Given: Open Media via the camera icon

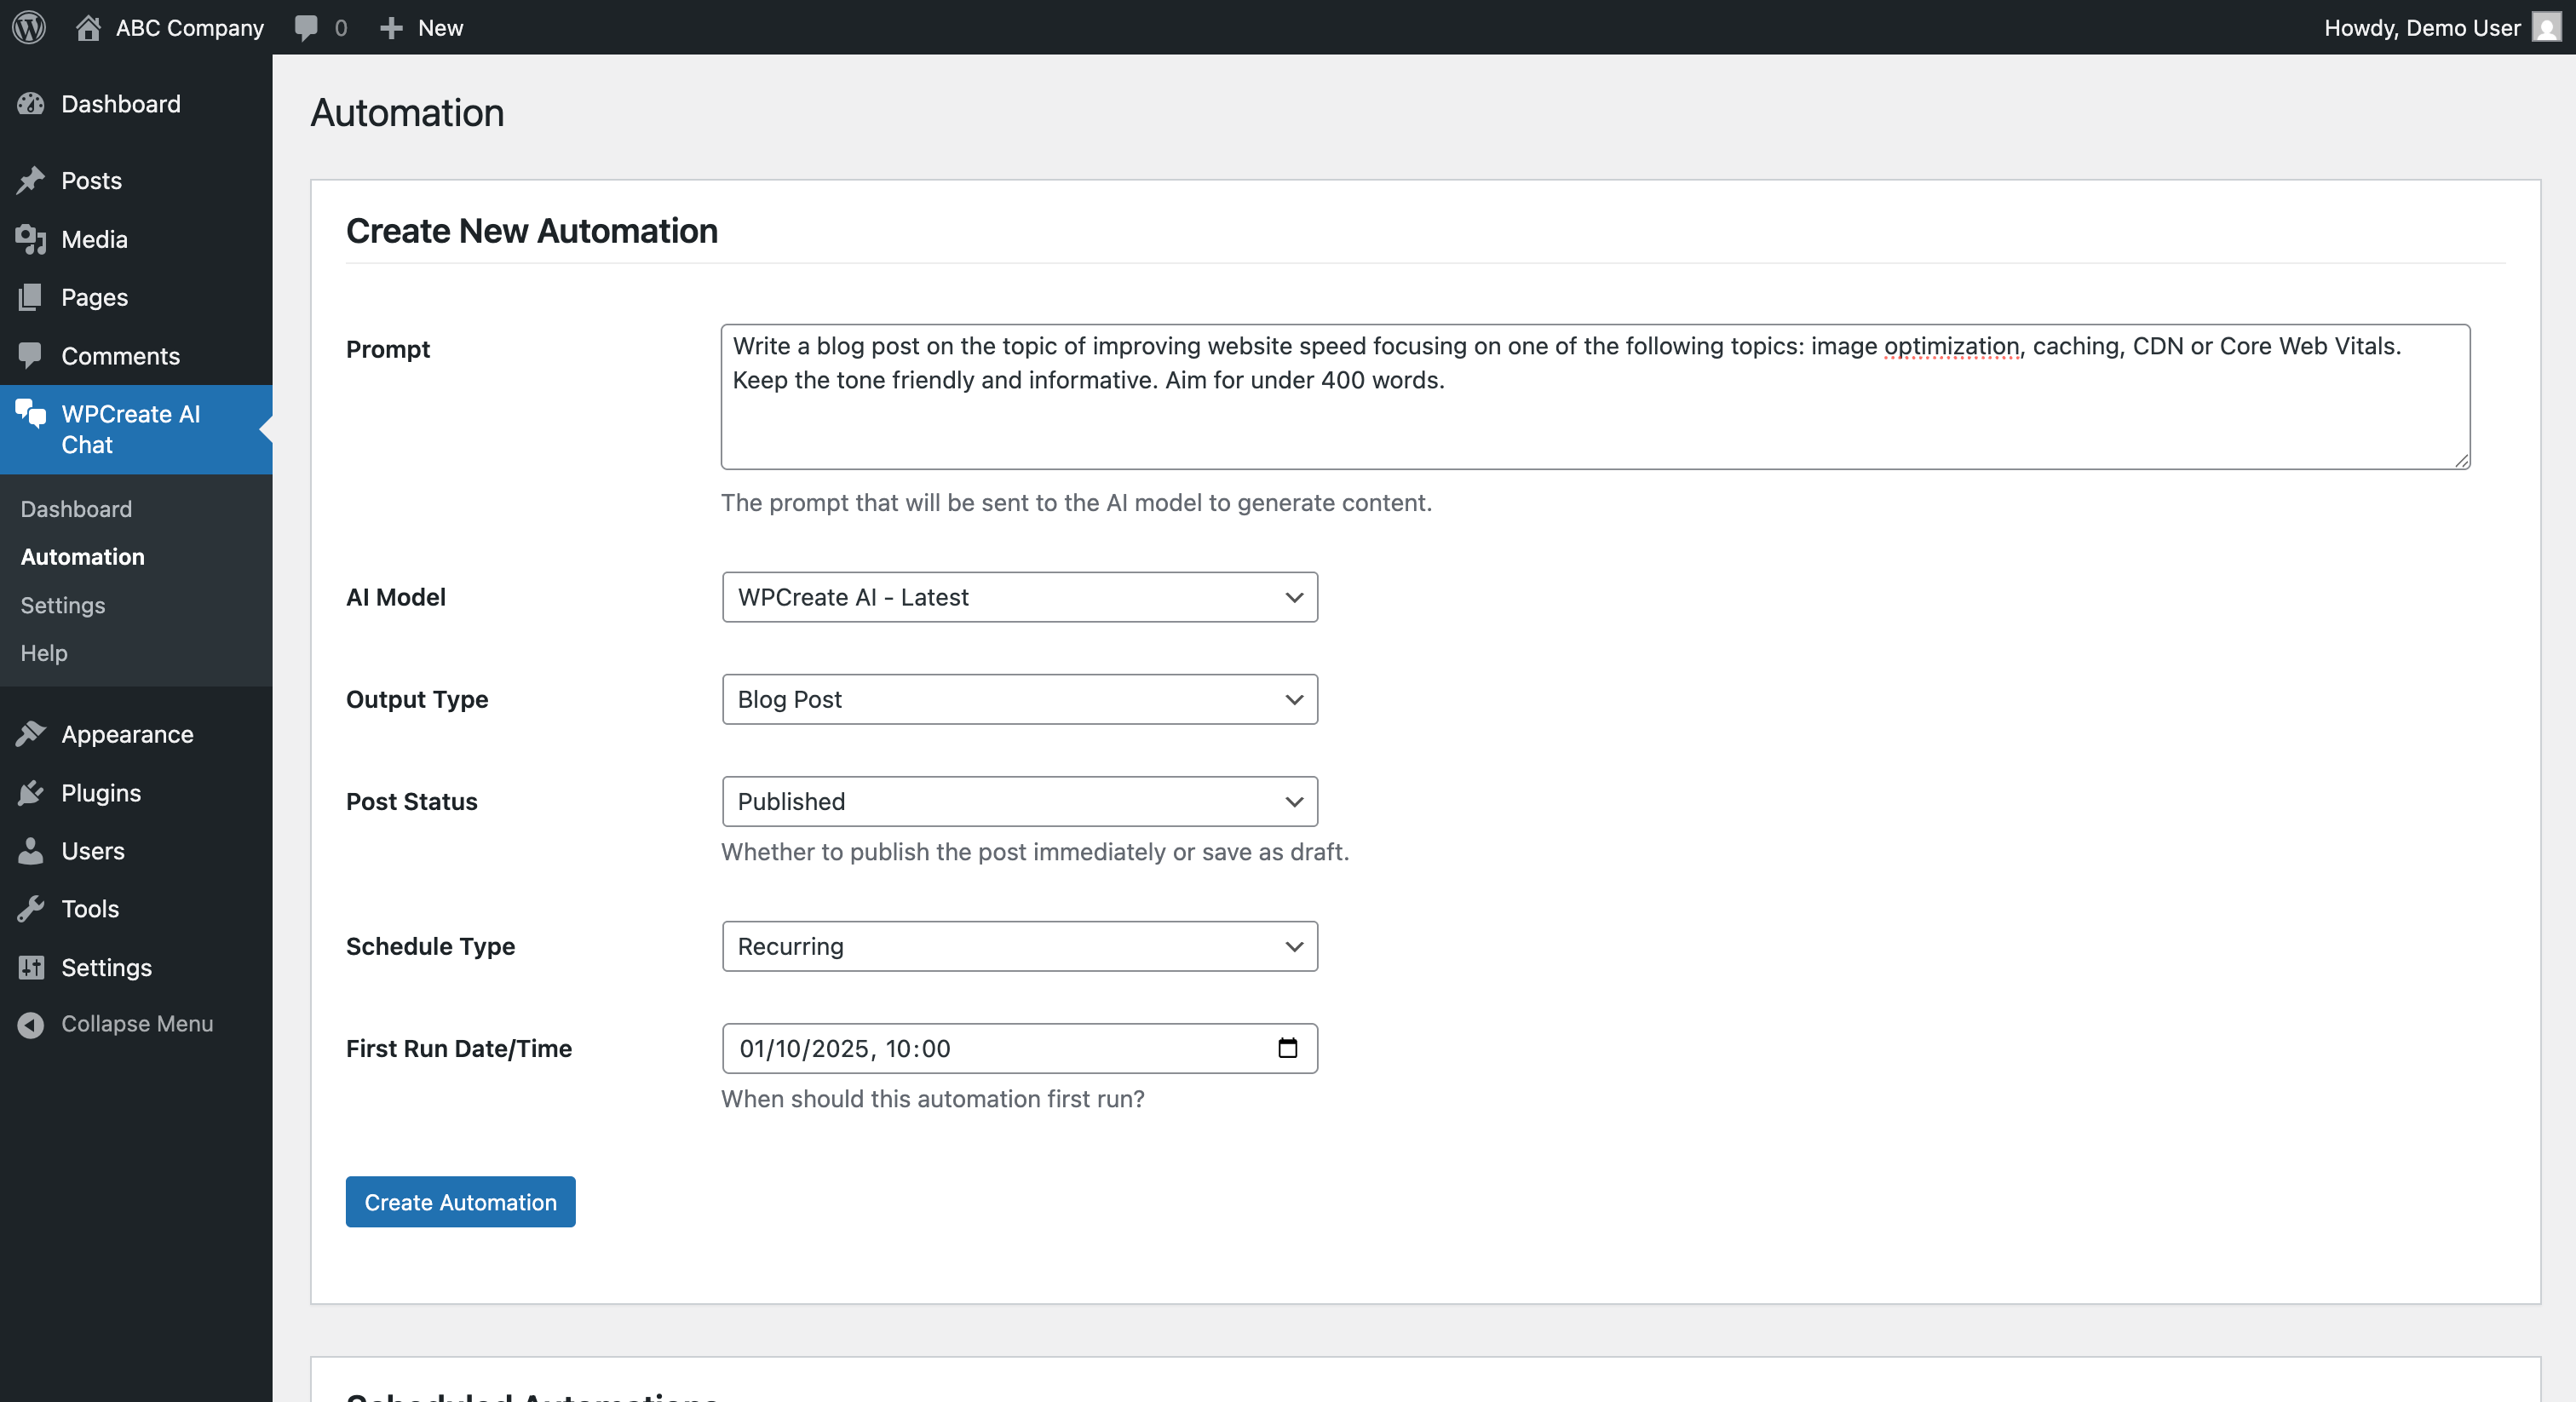Looking at the screenshot, I should [31, 239].
